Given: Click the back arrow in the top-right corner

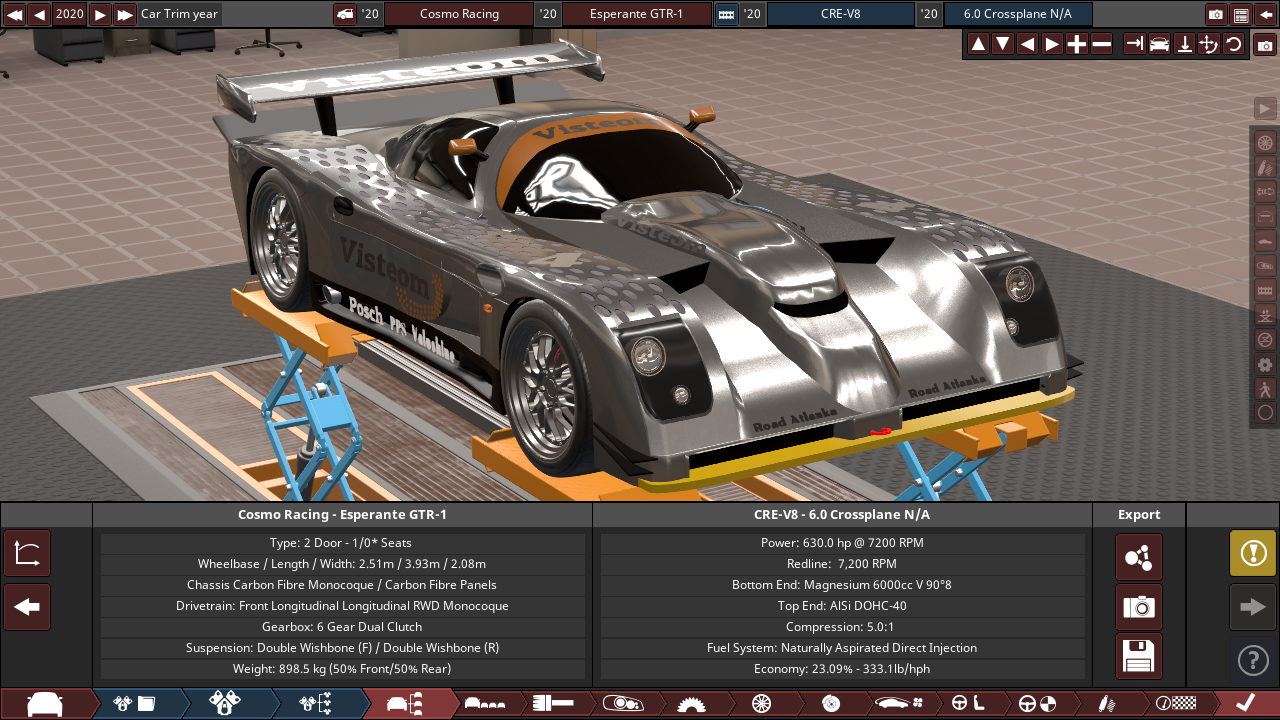Looking at the screenshot, I should click(x=1266, y=14).
